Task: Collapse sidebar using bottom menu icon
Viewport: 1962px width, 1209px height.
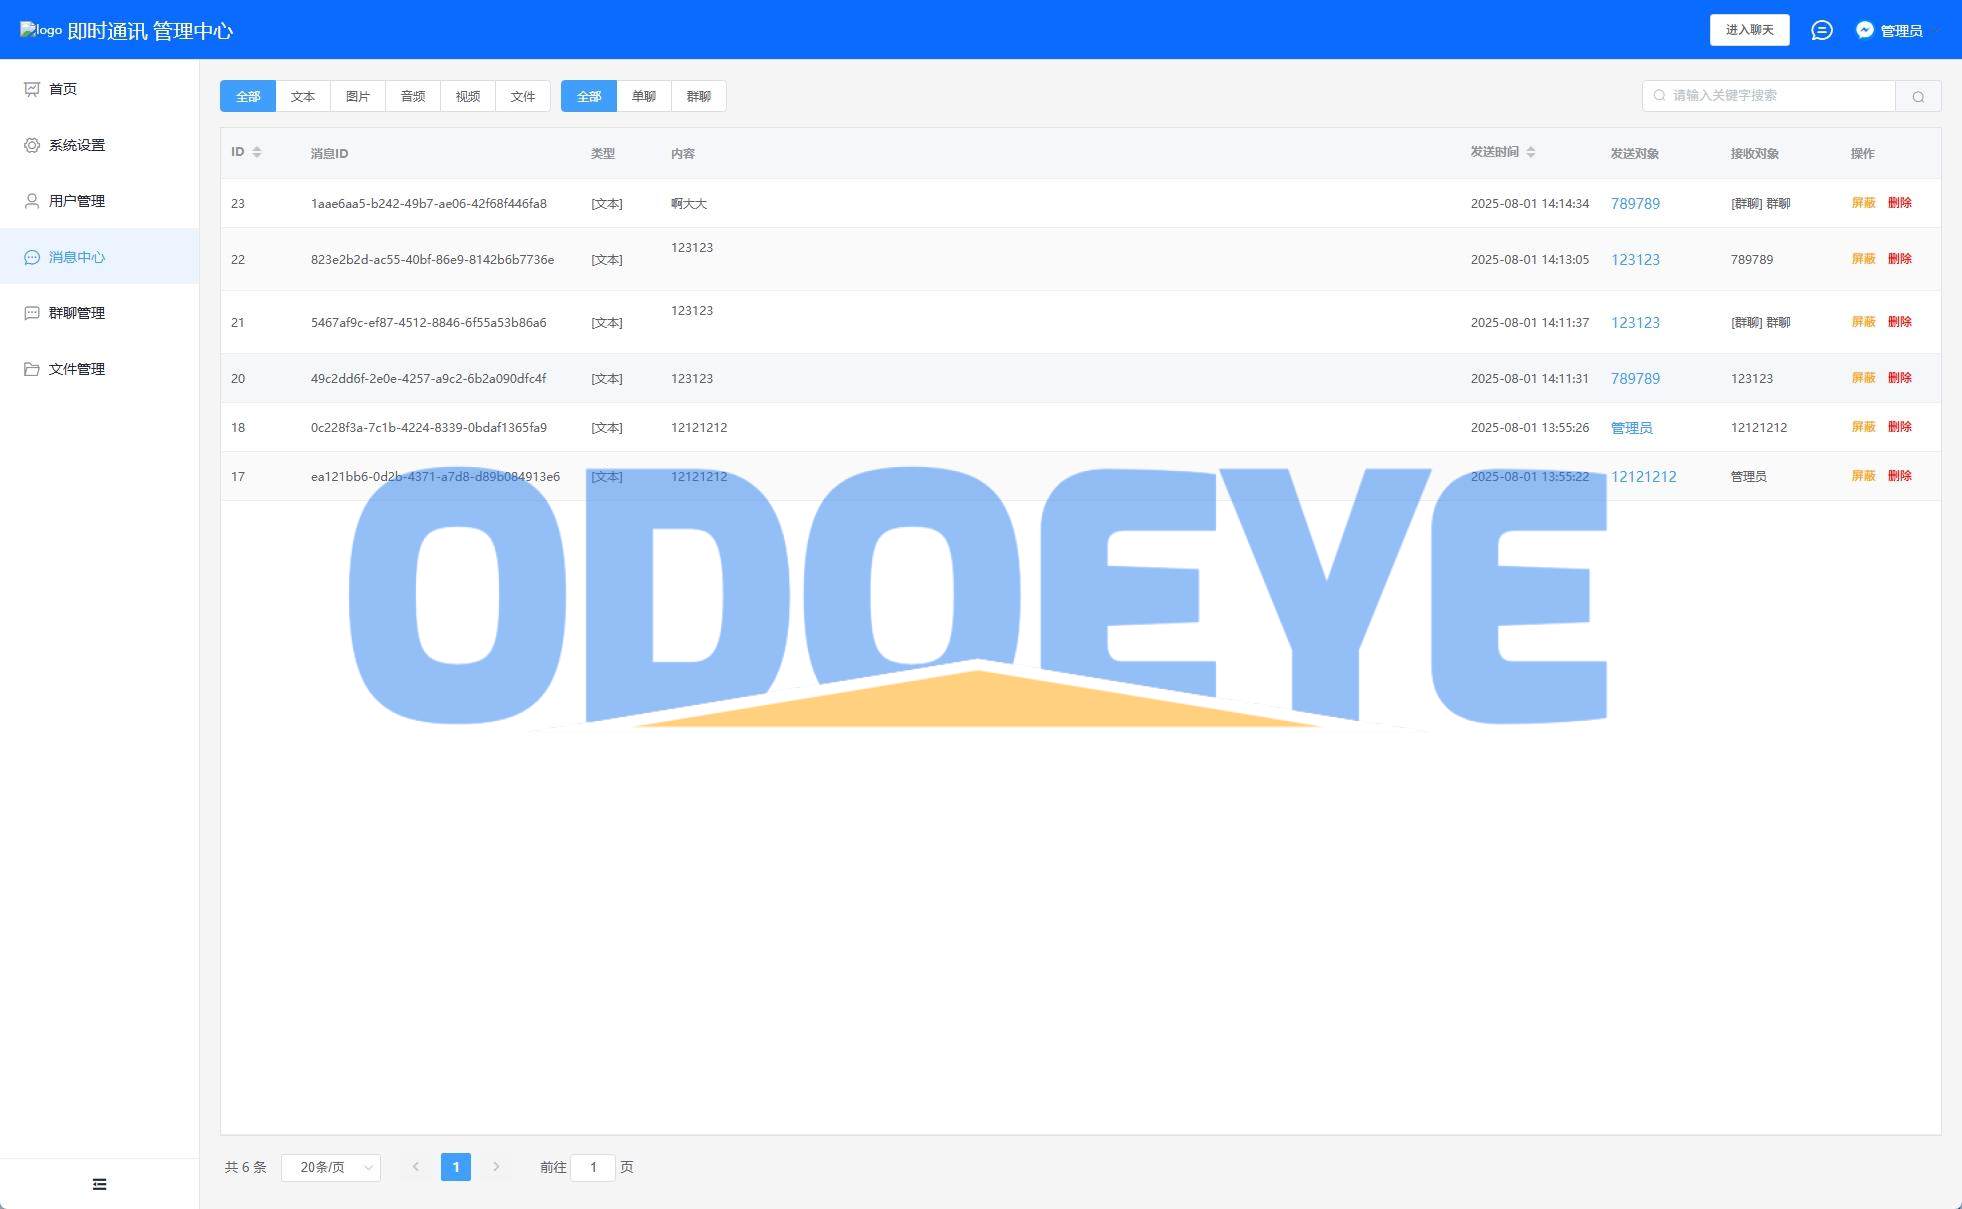Action: point(99,1184)
